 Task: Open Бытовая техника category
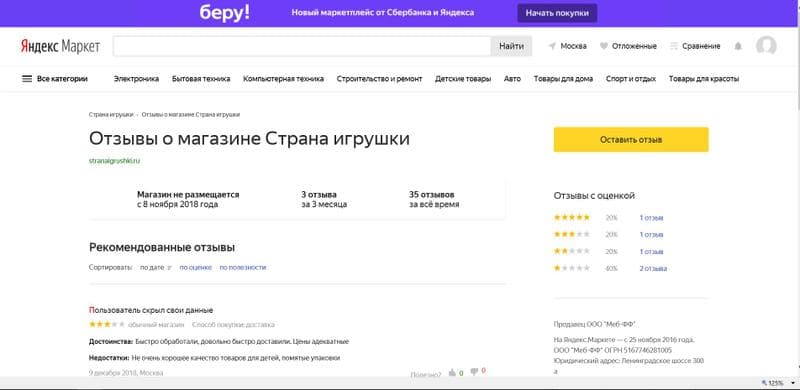click(x=201, y=79)
